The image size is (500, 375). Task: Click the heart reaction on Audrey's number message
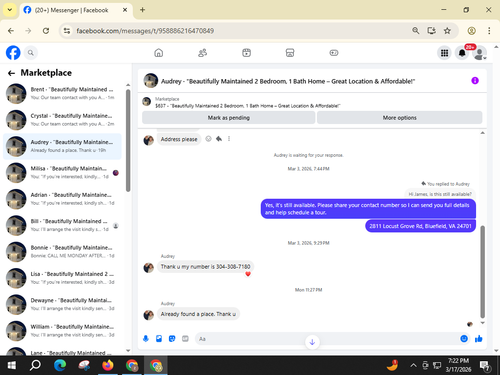pos(248,274)
